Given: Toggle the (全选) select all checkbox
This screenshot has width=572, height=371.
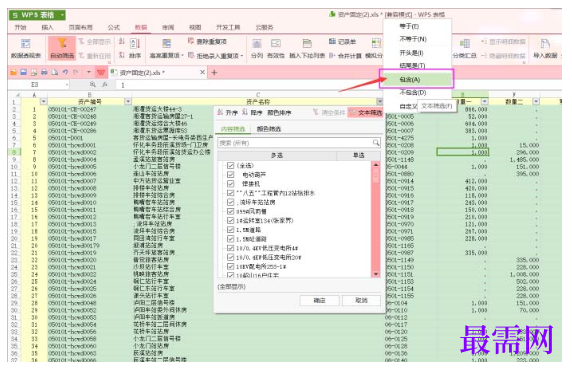Looking at the screenshot, I should click(x=230, y=165).
